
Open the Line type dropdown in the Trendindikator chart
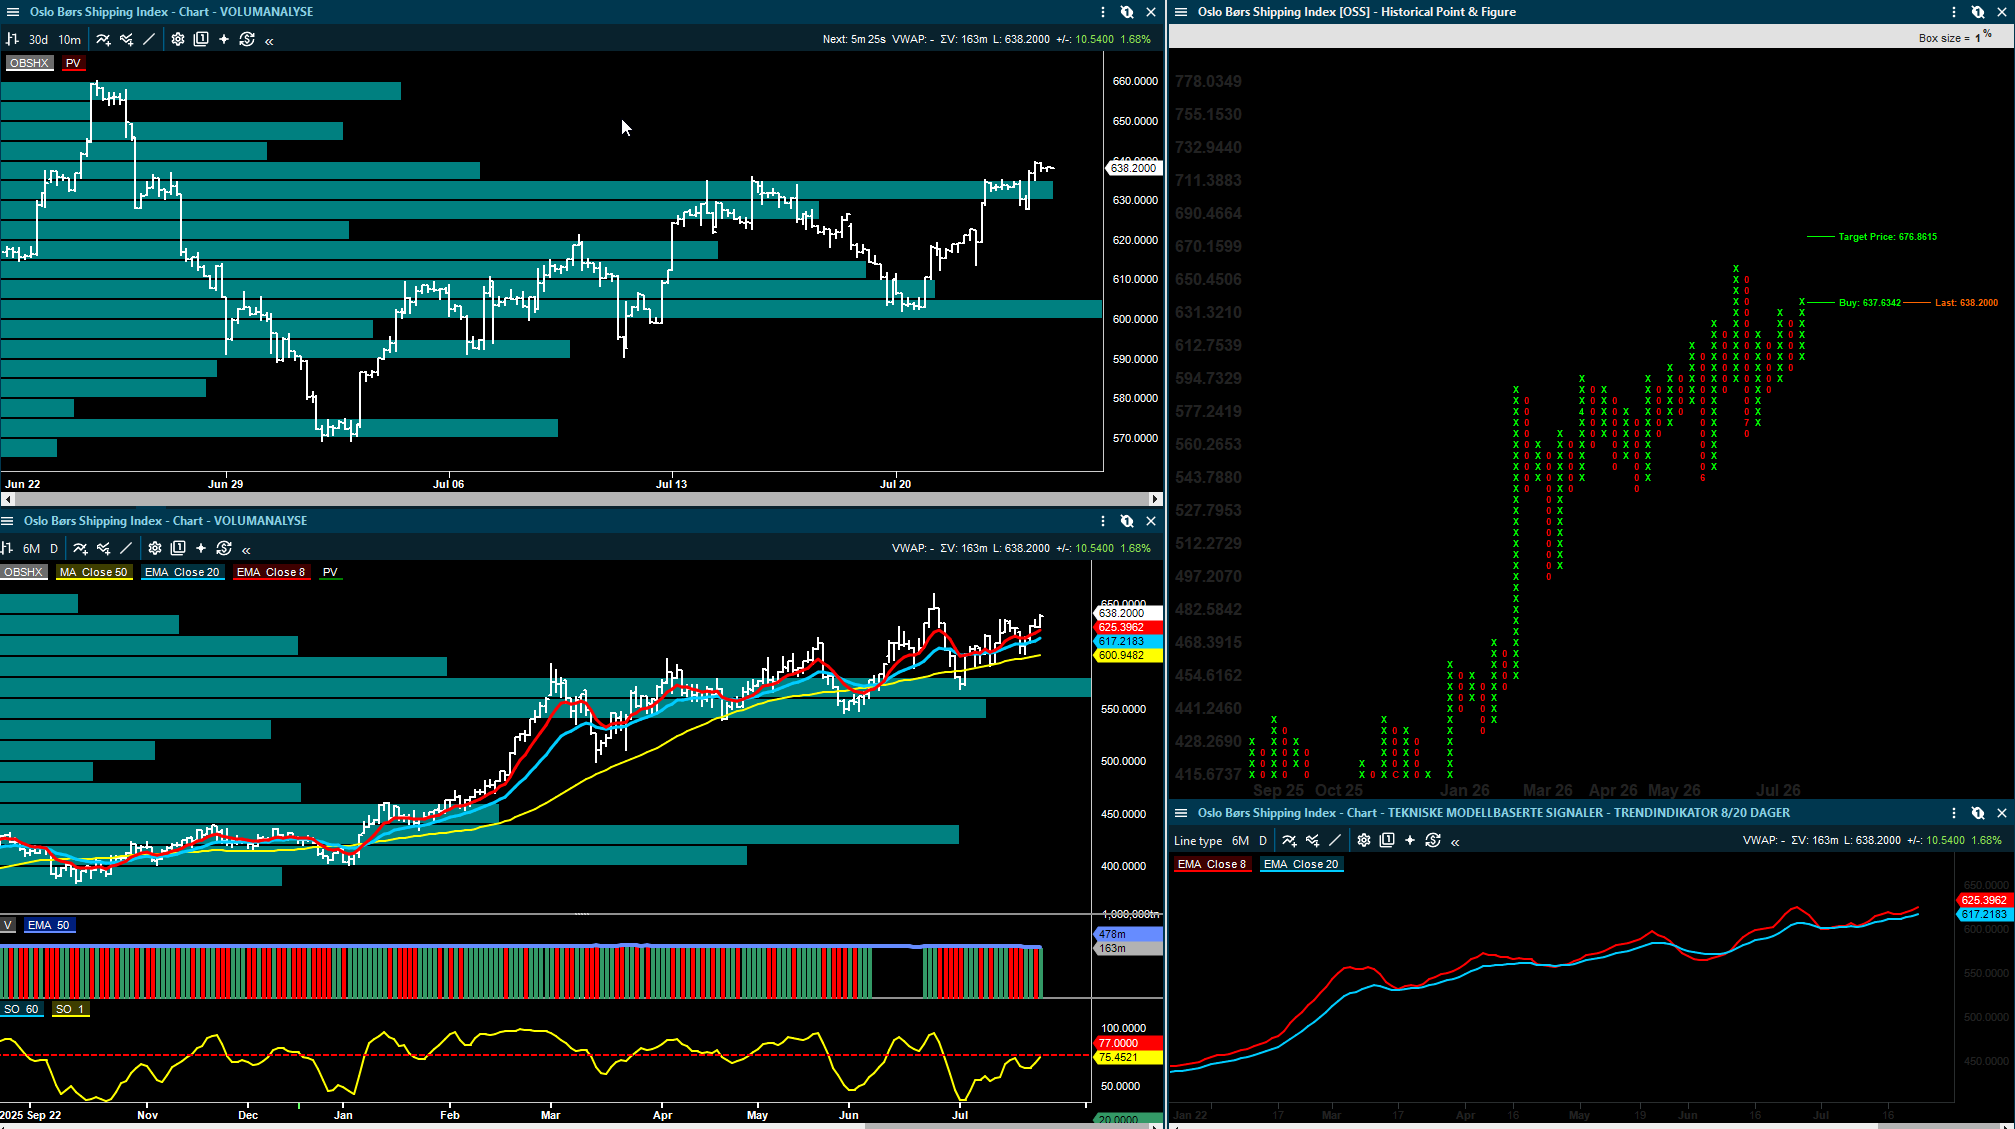[x=1198, y=841]
